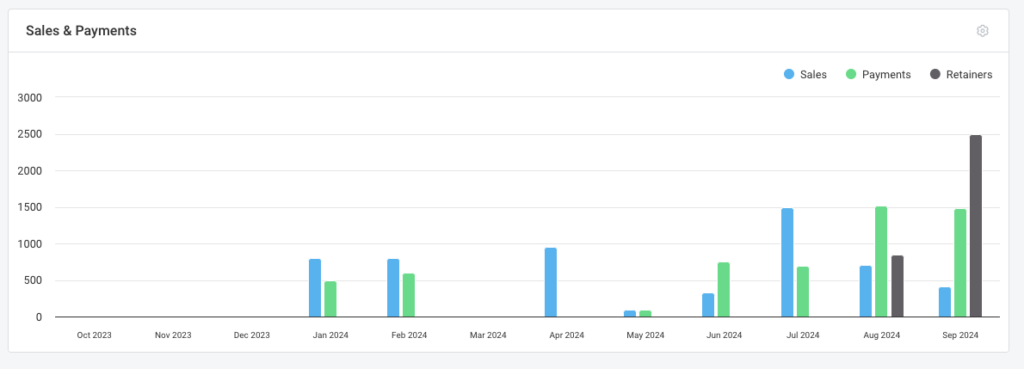Image resolution: width=1024 pixels, height=369 pixels.
Task: Click the Dec 2023 axis label
Action: [251, 335]
